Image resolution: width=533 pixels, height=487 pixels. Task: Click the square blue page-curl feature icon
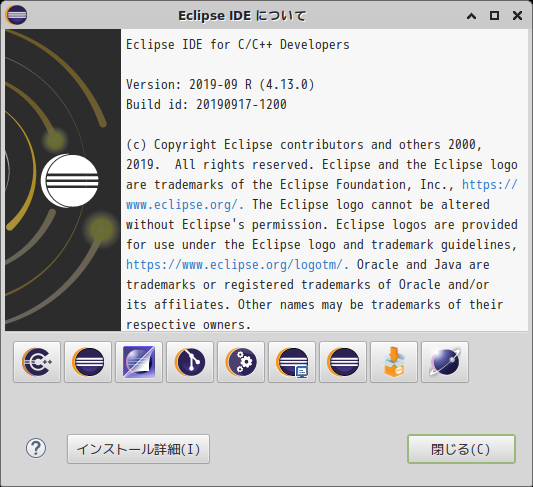click(x=139, y=362)
